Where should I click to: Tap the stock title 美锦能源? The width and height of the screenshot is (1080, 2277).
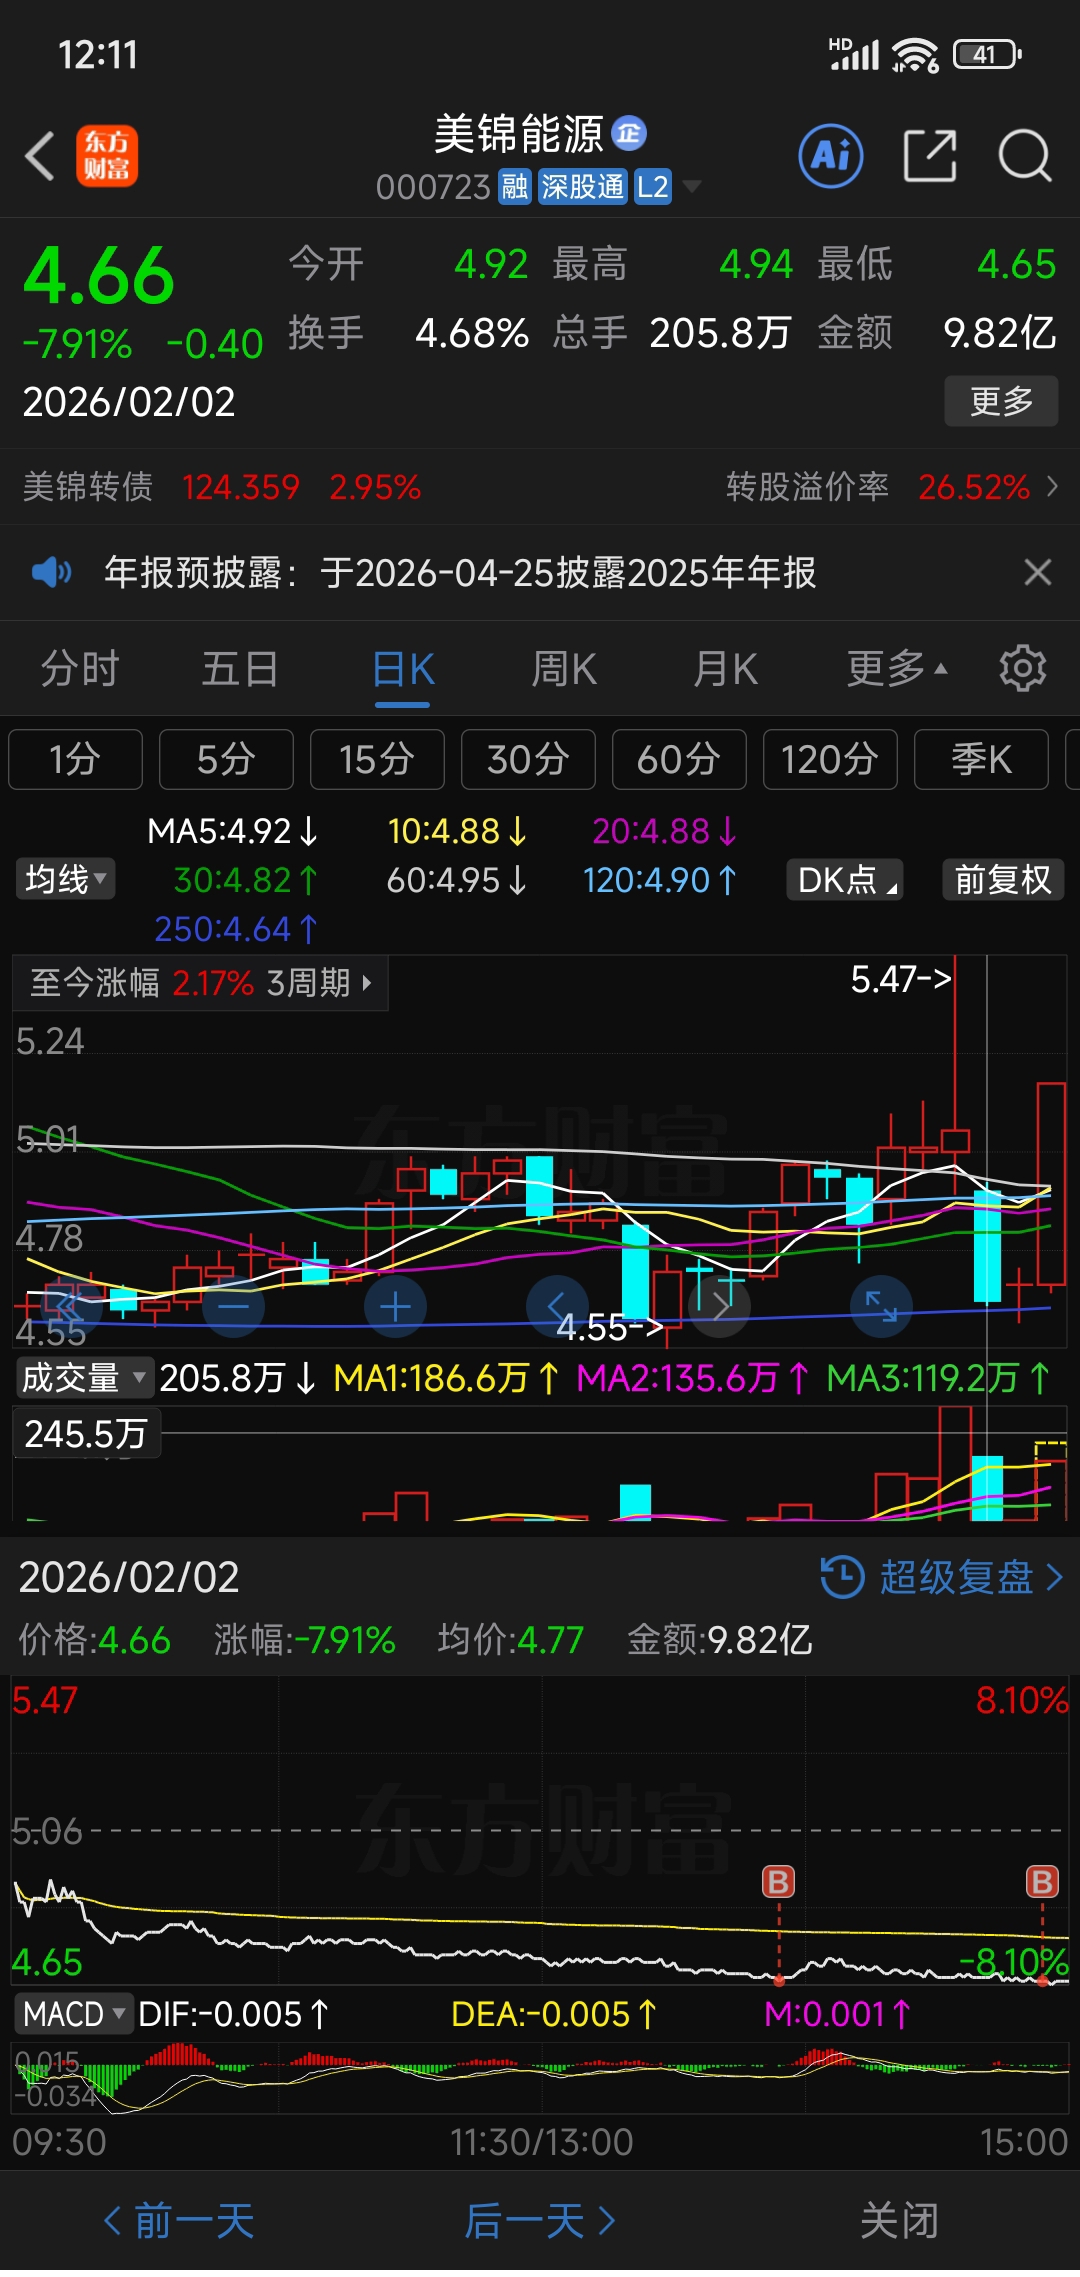coord(519,133)
